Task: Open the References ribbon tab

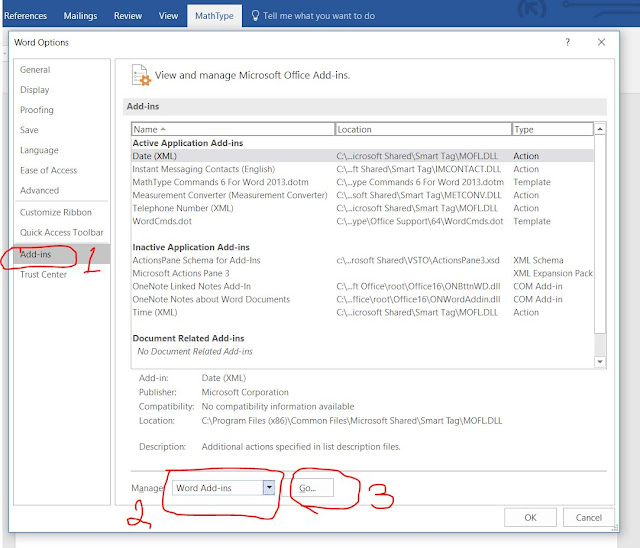Action: click(x=25, y=16)
